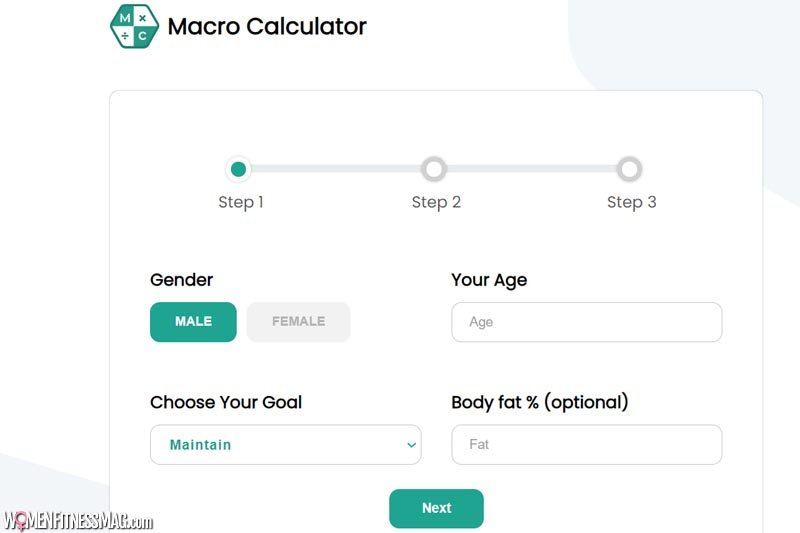Click progress bar between Step 2 and 3
The image size is (800, 533).
(532, 169)
